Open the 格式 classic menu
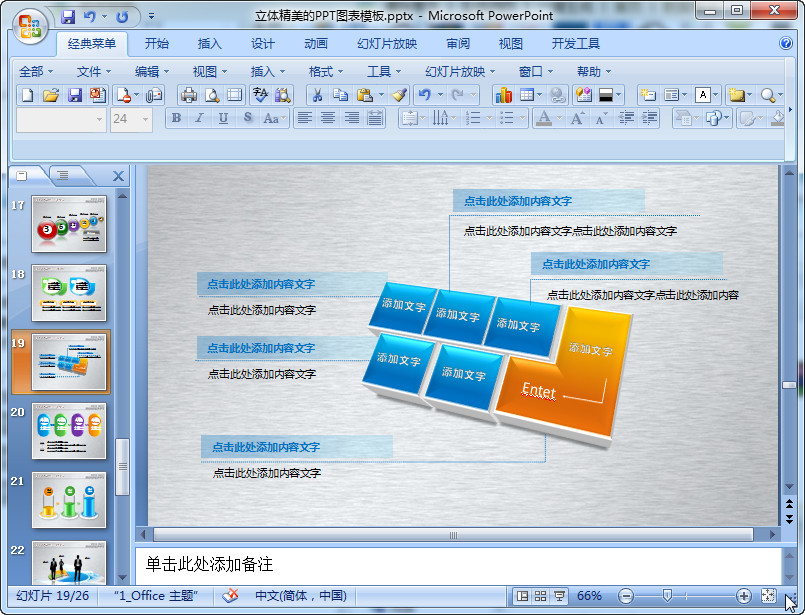This screenshot has width=805, height=615. point(325,71)
